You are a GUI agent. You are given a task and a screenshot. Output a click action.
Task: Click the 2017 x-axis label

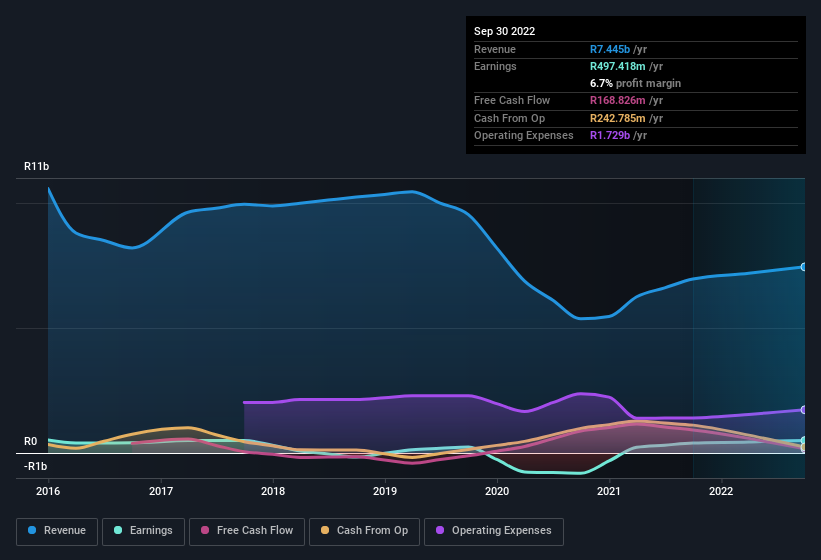coord(161,491)
